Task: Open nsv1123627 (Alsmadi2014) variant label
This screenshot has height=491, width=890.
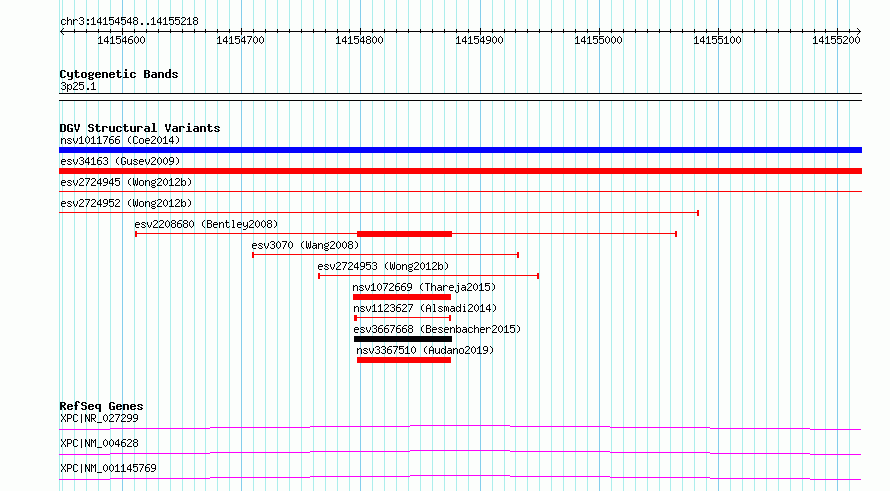Action: (425, 308)
